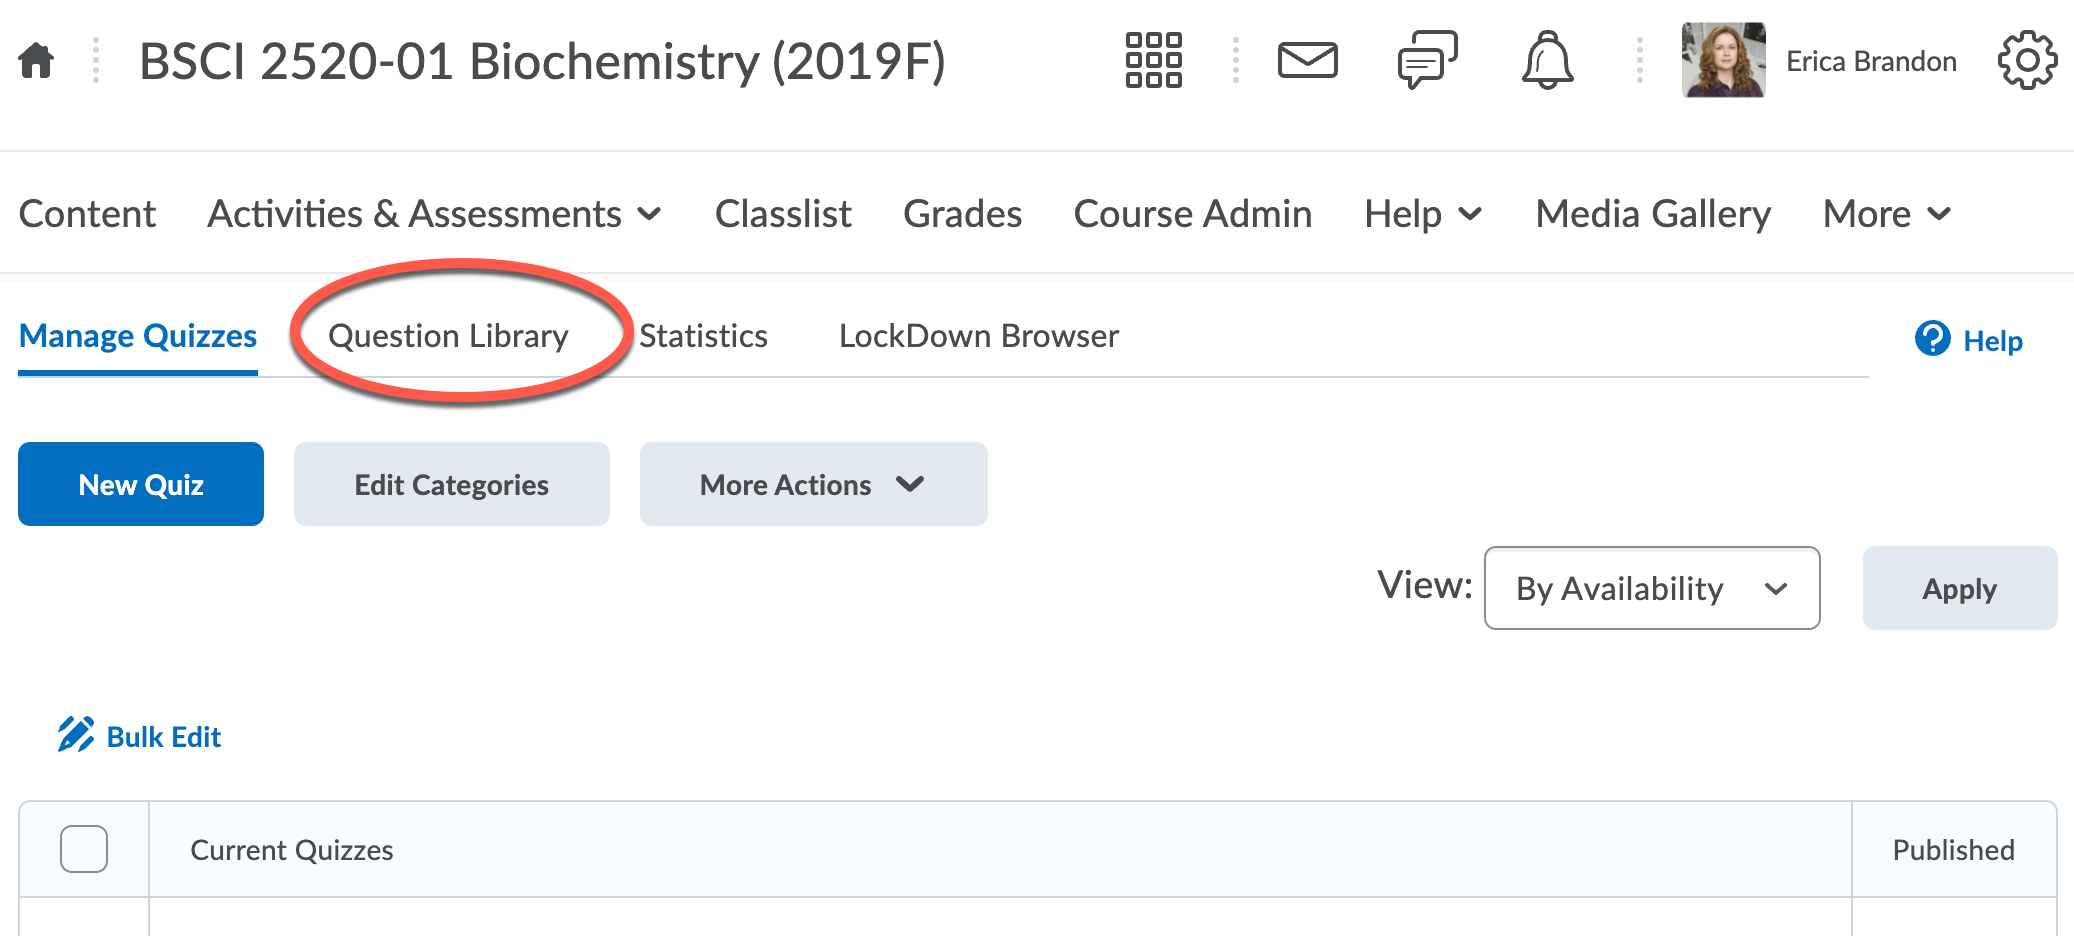This screenshot has height=936, width=2074.
Task: Show notifications bell alerts
Action: [x=1547, y=61]
